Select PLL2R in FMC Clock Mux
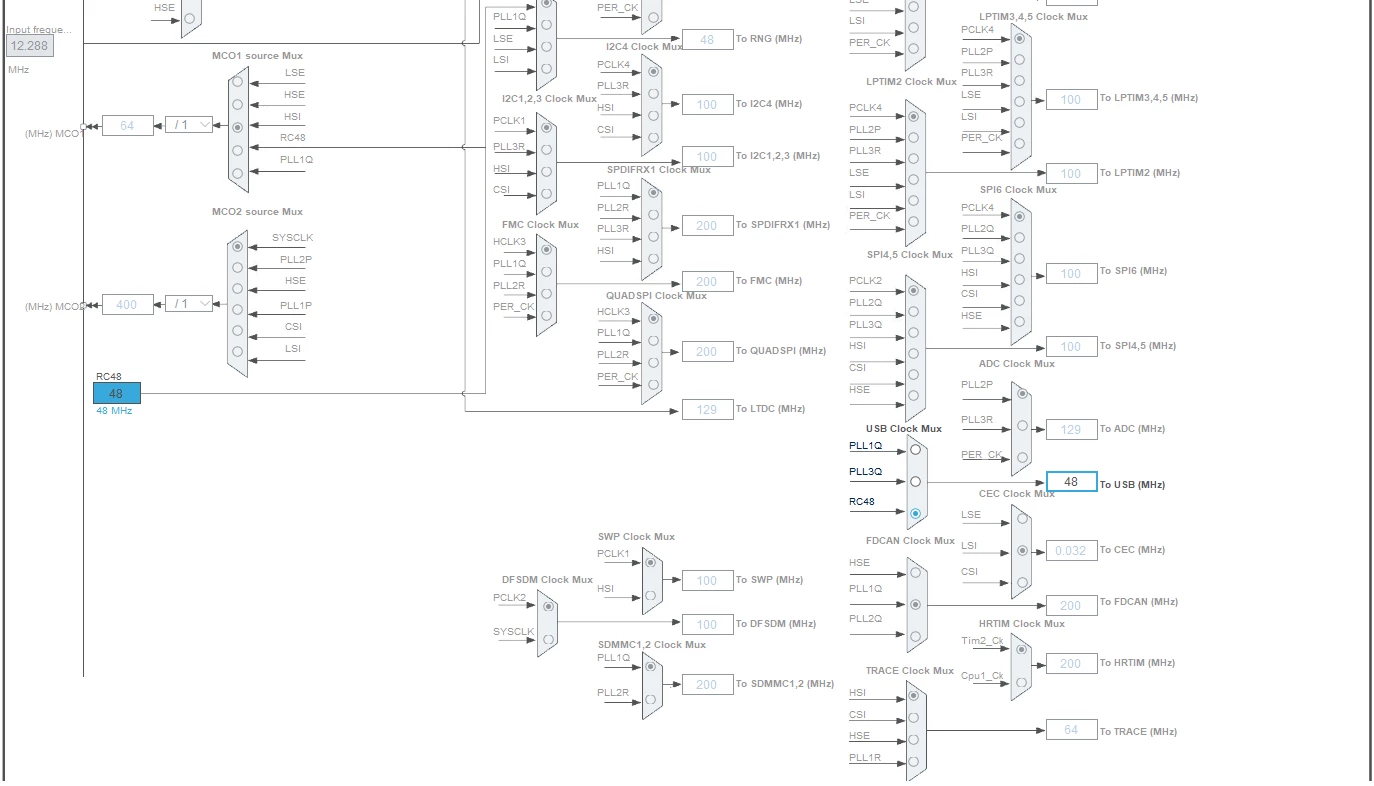 click(546, 293)
